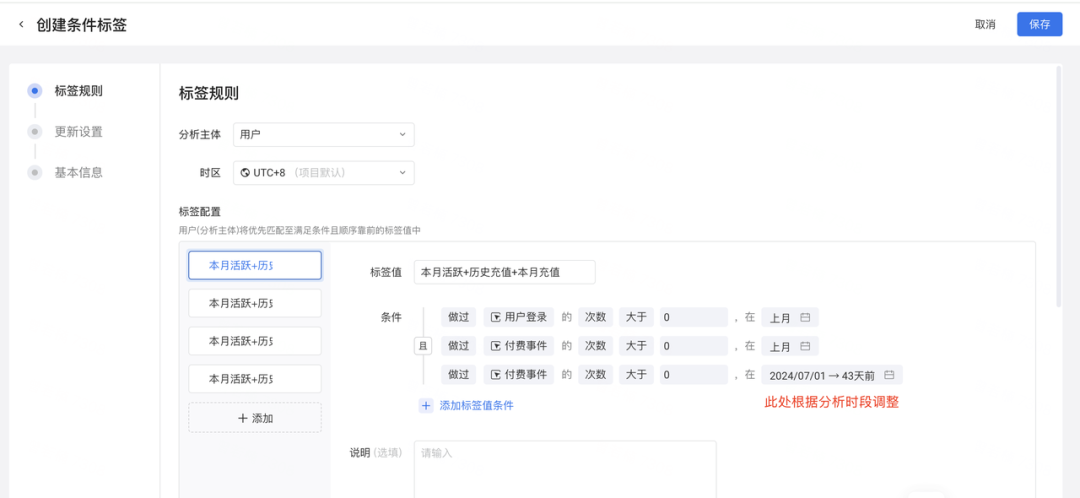The width and height of the screenshot is (1080, 498).
Task: Open the 付费事件 selector in the 2024/07/01 row
Action: pyautogui.click(x=519, y=375)
